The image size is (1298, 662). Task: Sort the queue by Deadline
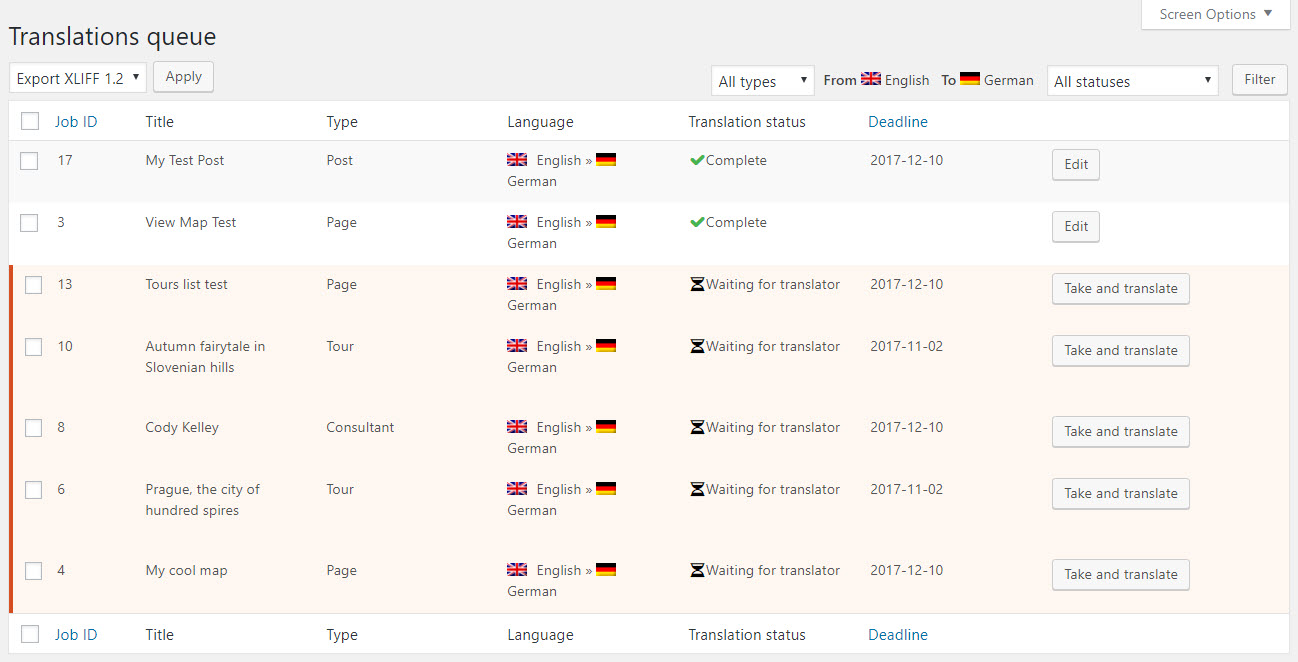[x=897, y=121]
